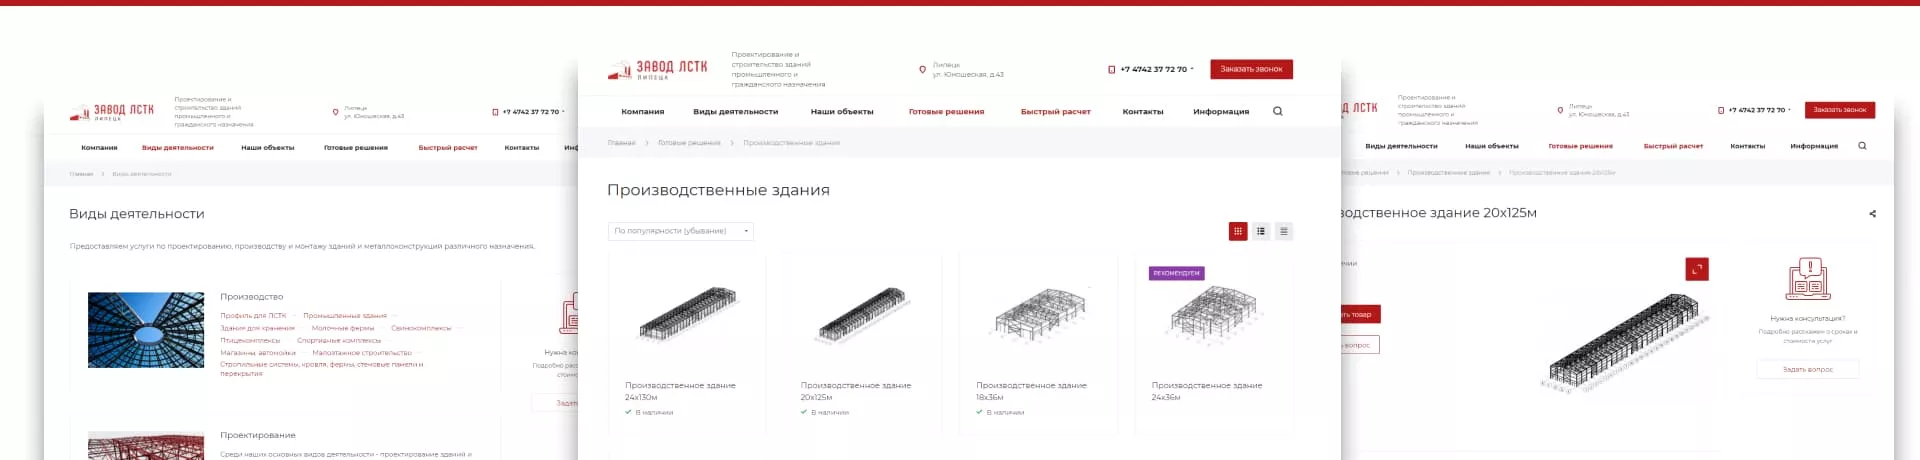Open Быстрый расчет menu in right page
Viewport: 1920px width, 460px height.
(1673, 146)
